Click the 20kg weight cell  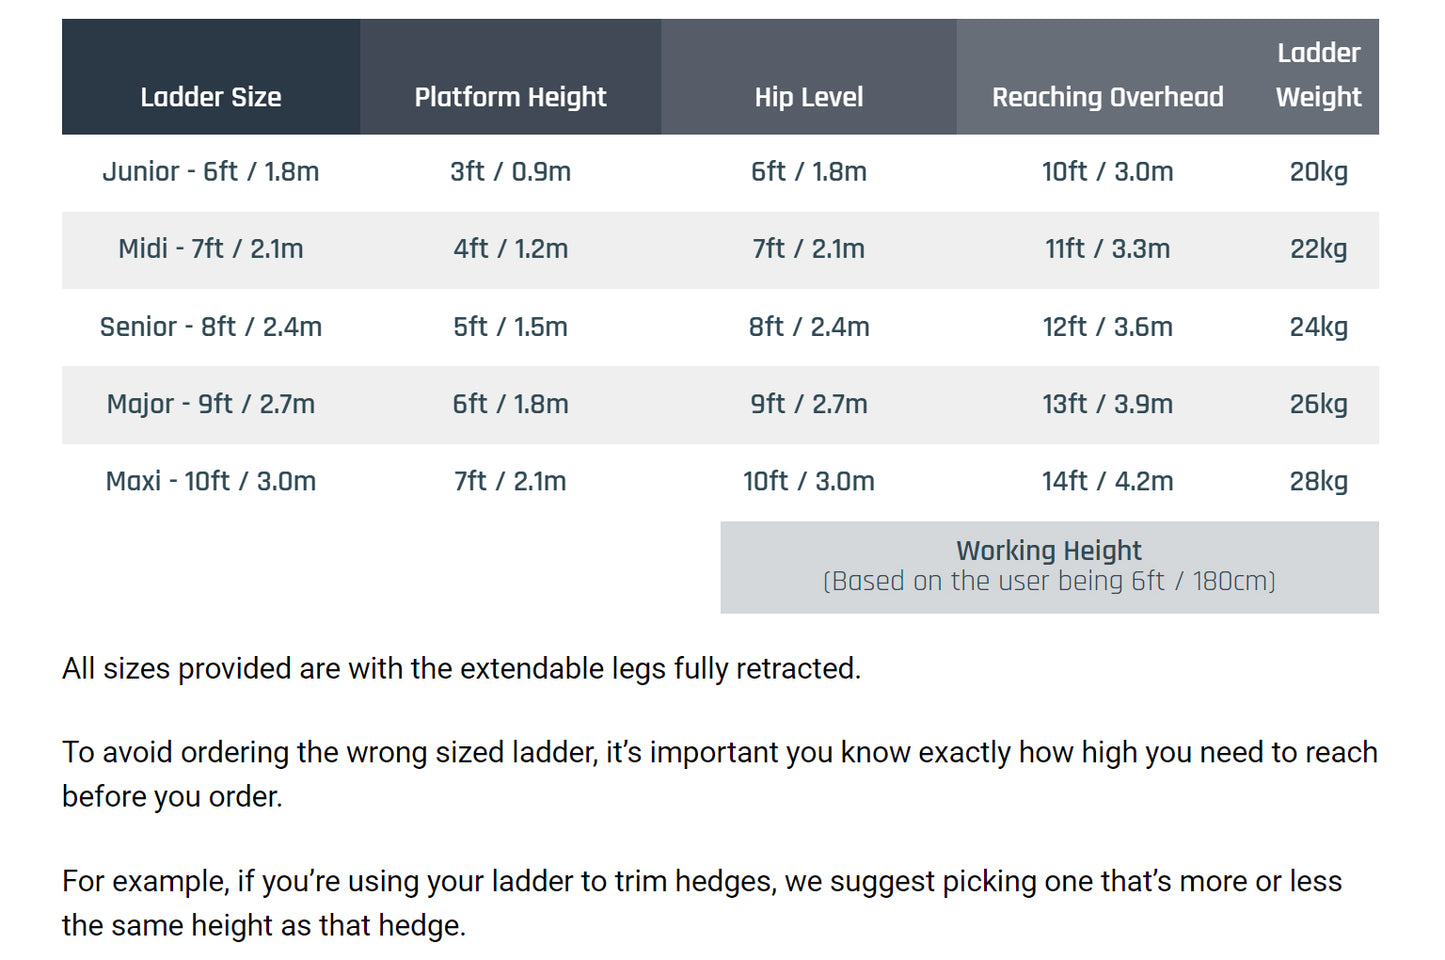point(1318,172)
